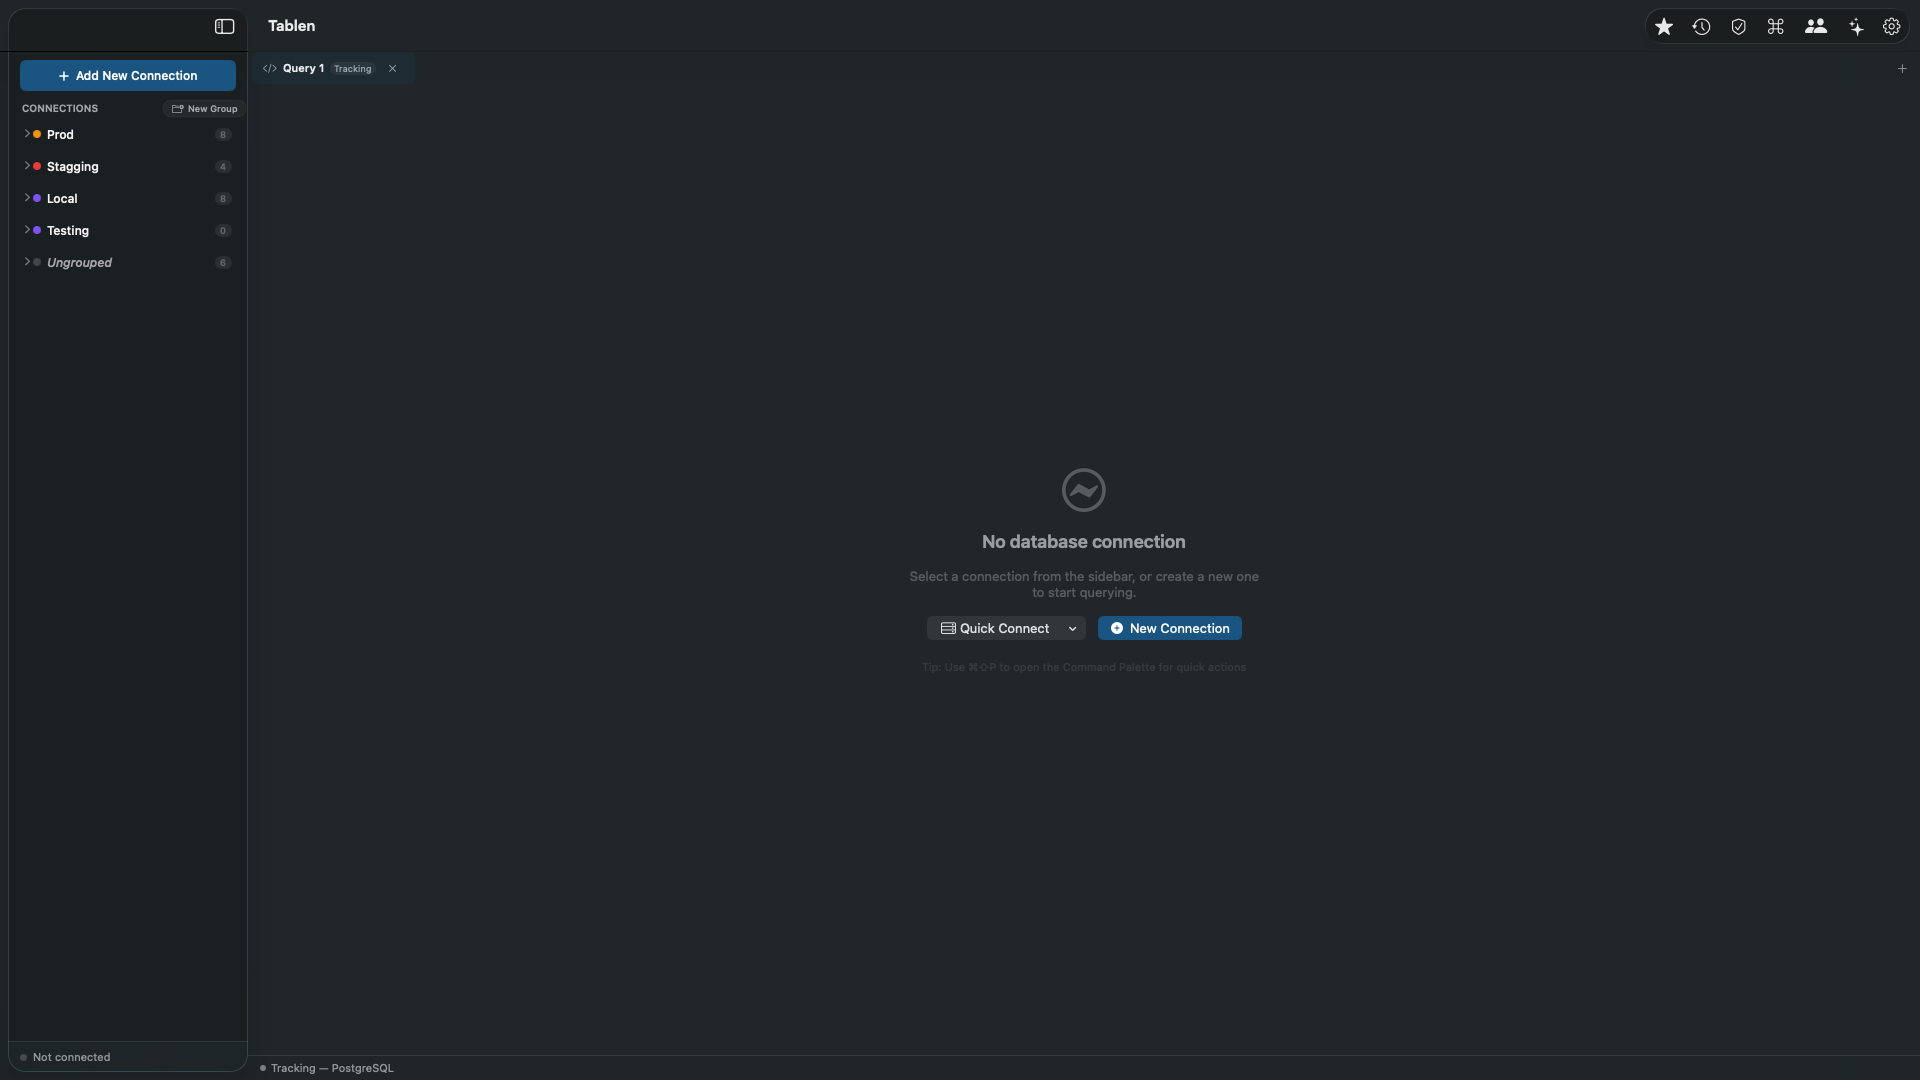Click the New Group button
Image resolution: width=1920 pixels, height=1080 pixels.
[x=205, y=109]
